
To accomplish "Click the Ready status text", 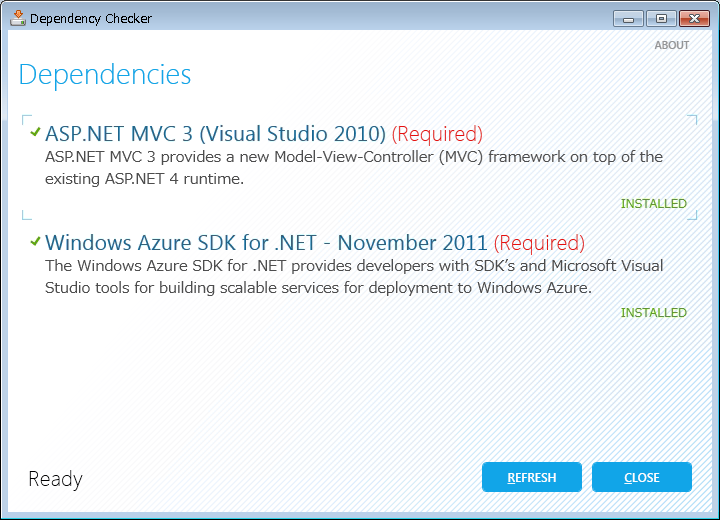I will pyautogui.click(x=56, y=479).
